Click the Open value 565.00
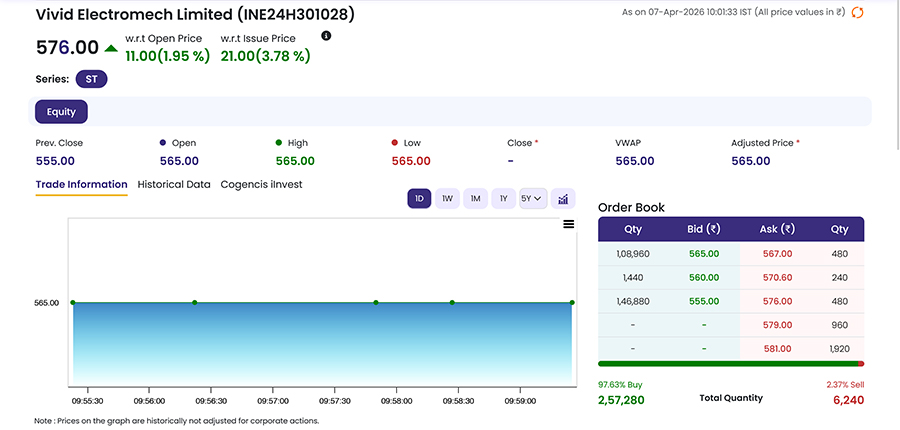Viewport: 900px width, 430px height. (x=179, y=161)
